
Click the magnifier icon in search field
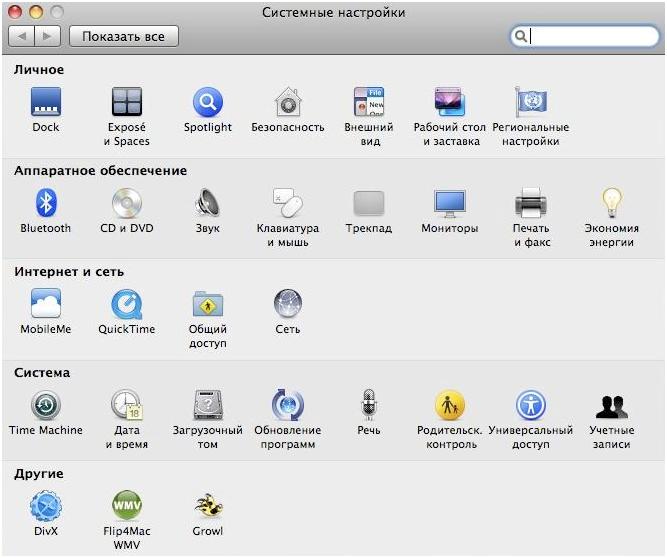point(521,36)
